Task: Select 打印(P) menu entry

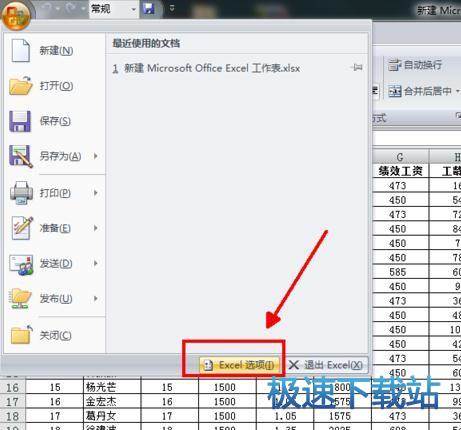Action: click(55, 193)
